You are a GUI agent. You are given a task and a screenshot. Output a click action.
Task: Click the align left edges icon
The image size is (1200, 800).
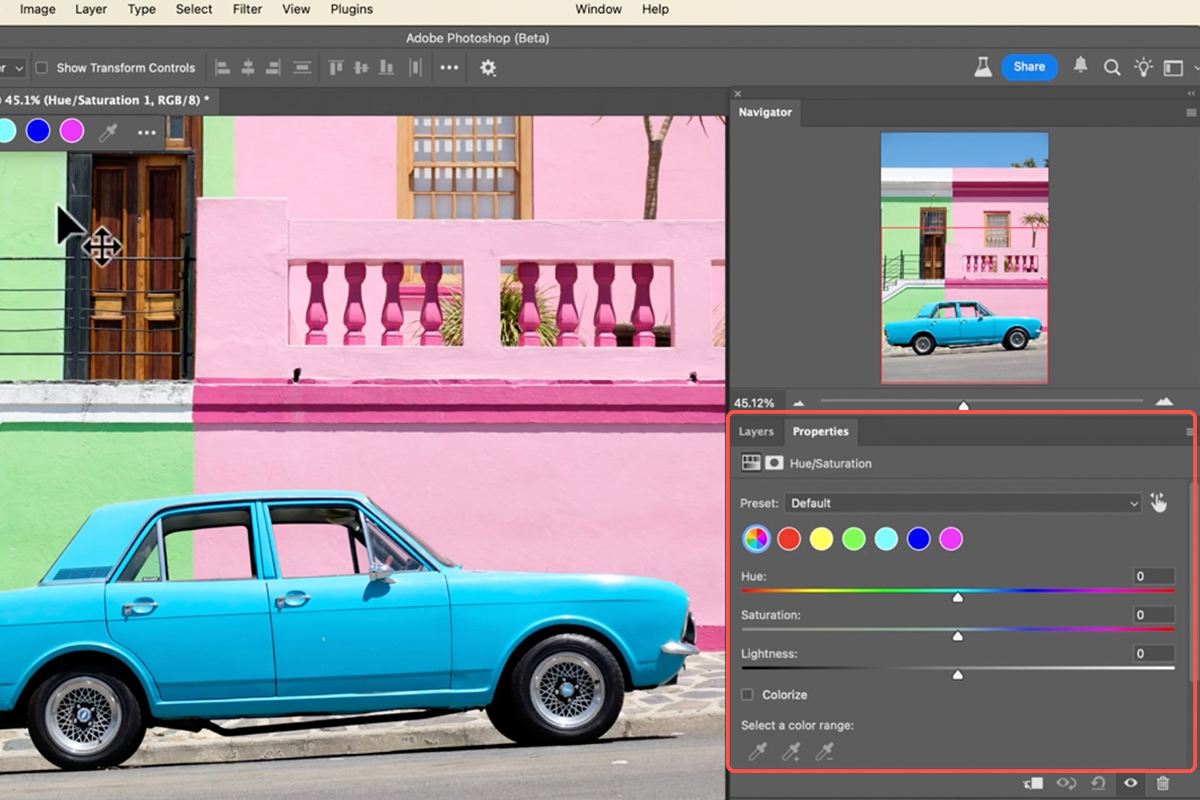(x=223, y=67)
